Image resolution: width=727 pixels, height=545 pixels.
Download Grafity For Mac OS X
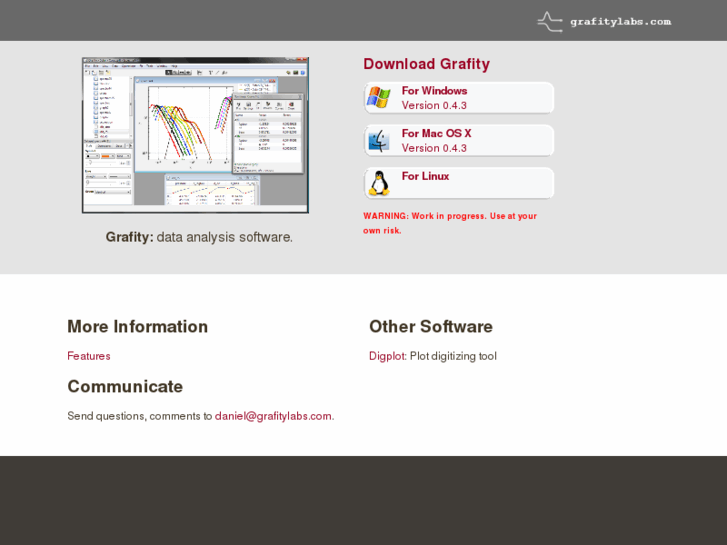tap(459, 141)
